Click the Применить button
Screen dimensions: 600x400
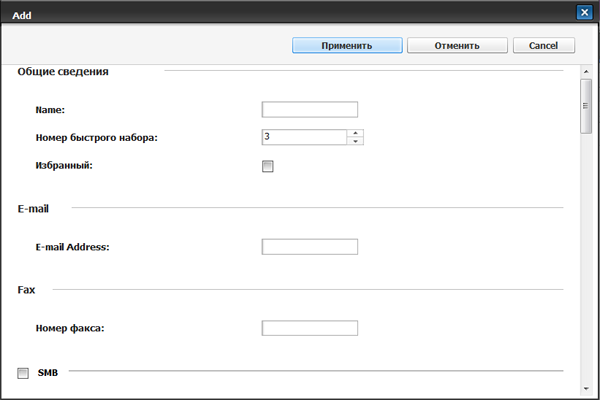coord(347,45)
